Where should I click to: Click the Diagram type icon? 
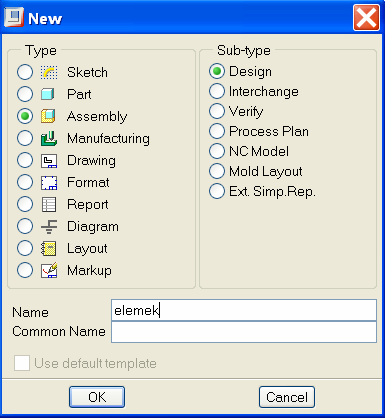click(49, 227)
